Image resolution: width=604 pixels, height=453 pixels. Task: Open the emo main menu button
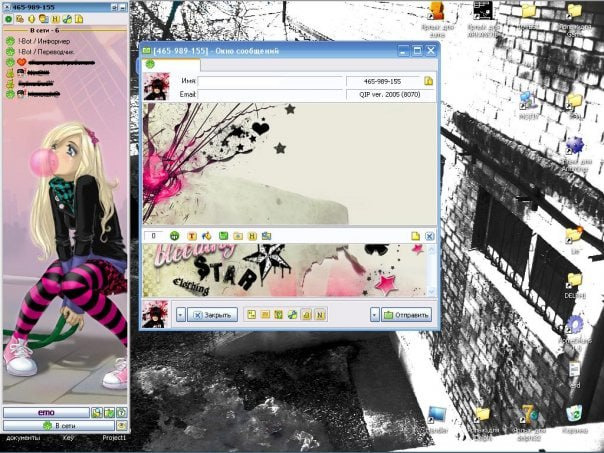point(45,412)
